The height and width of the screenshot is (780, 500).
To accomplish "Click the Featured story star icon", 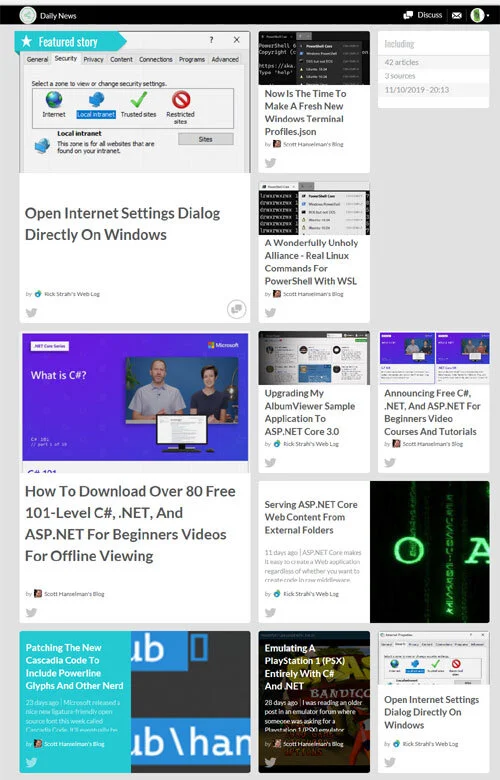I will coord(27,42).
